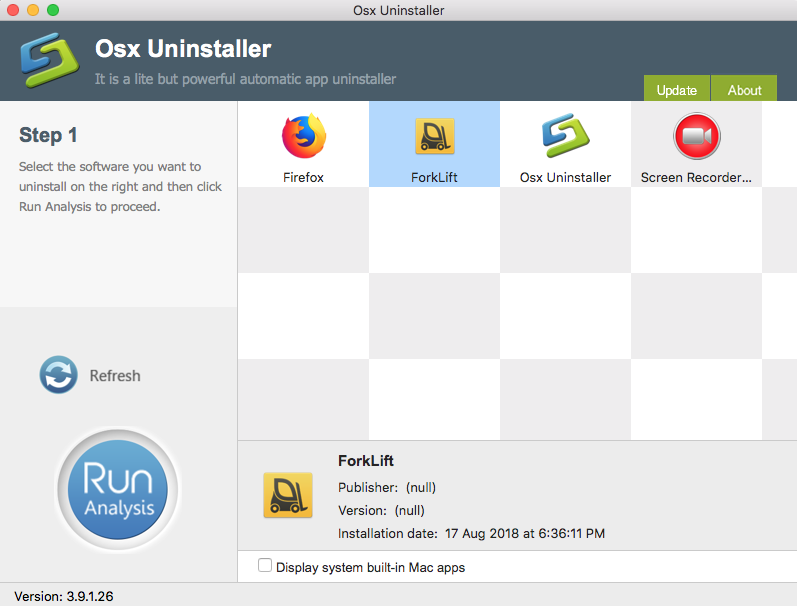Viewport: 797px width, 606px height.
Task: Enable Display system built-in Mac apps checkbox
Action: point(265,565)
